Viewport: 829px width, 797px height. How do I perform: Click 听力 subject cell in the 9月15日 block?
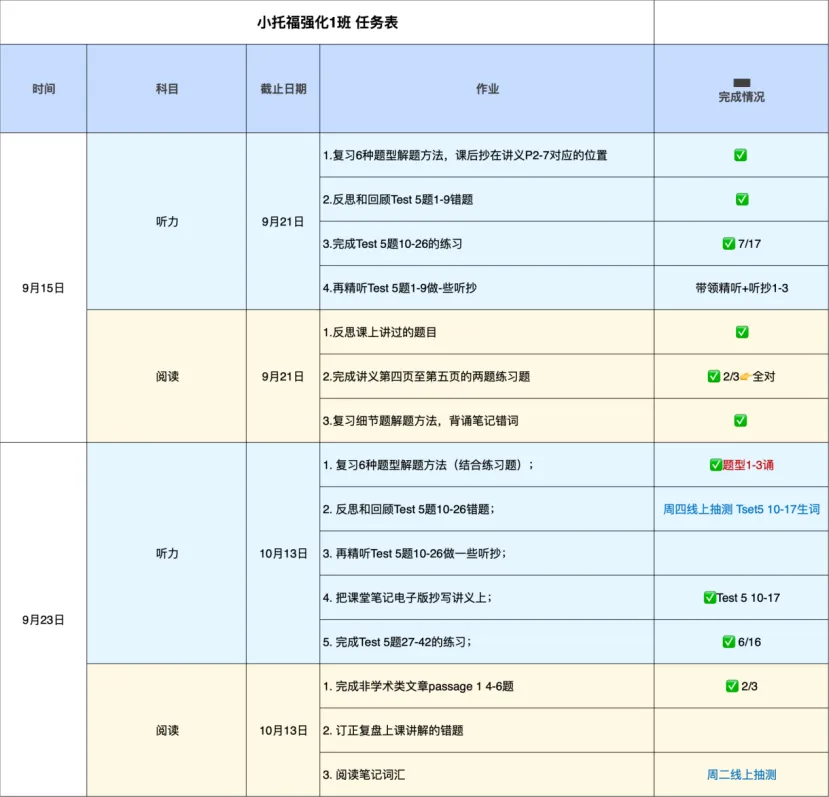[x=167, y=221]
